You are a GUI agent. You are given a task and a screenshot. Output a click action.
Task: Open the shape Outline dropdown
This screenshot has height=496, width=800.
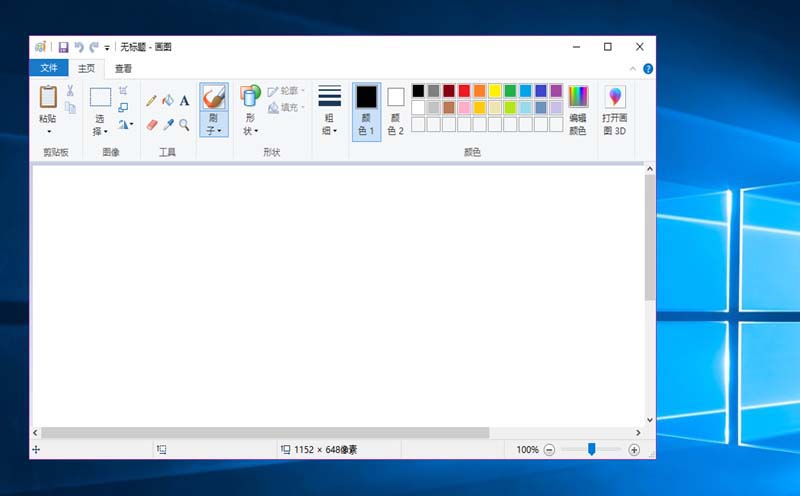tap(286, 91)
